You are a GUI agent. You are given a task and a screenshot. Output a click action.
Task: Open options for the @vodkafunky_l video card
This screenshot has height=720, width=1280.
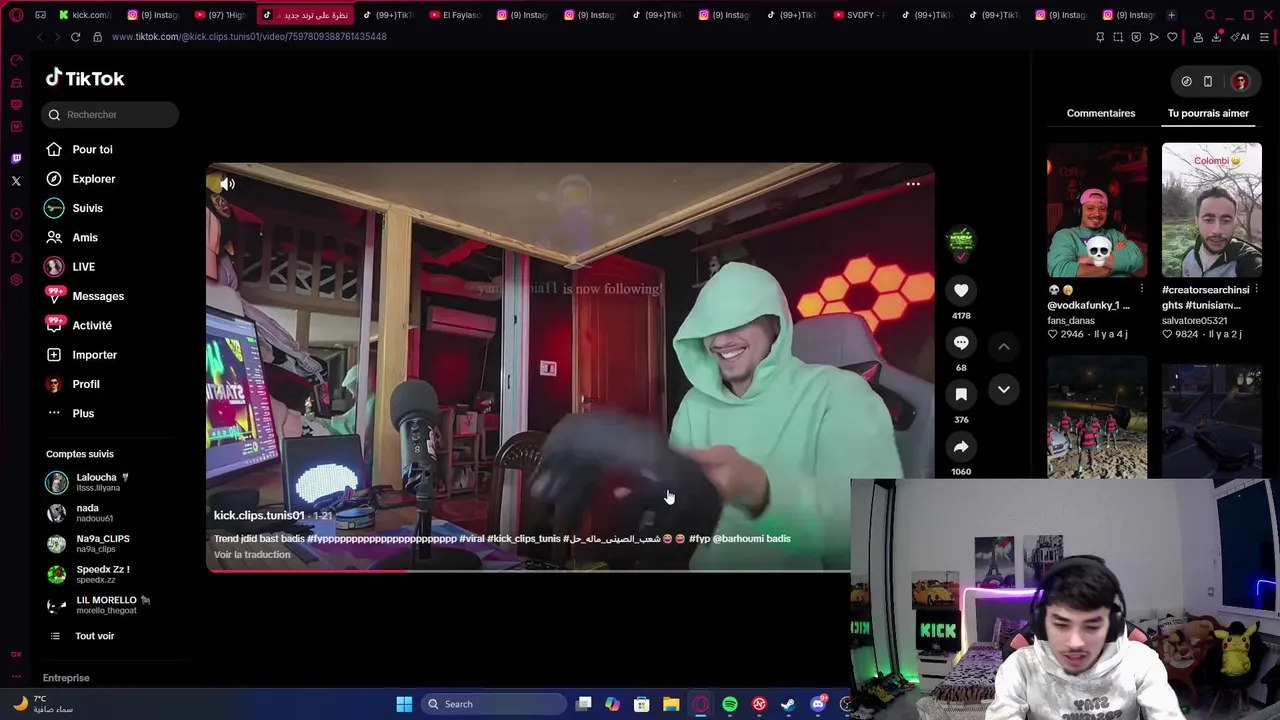pyautogui.click(x=1141, y=290)
